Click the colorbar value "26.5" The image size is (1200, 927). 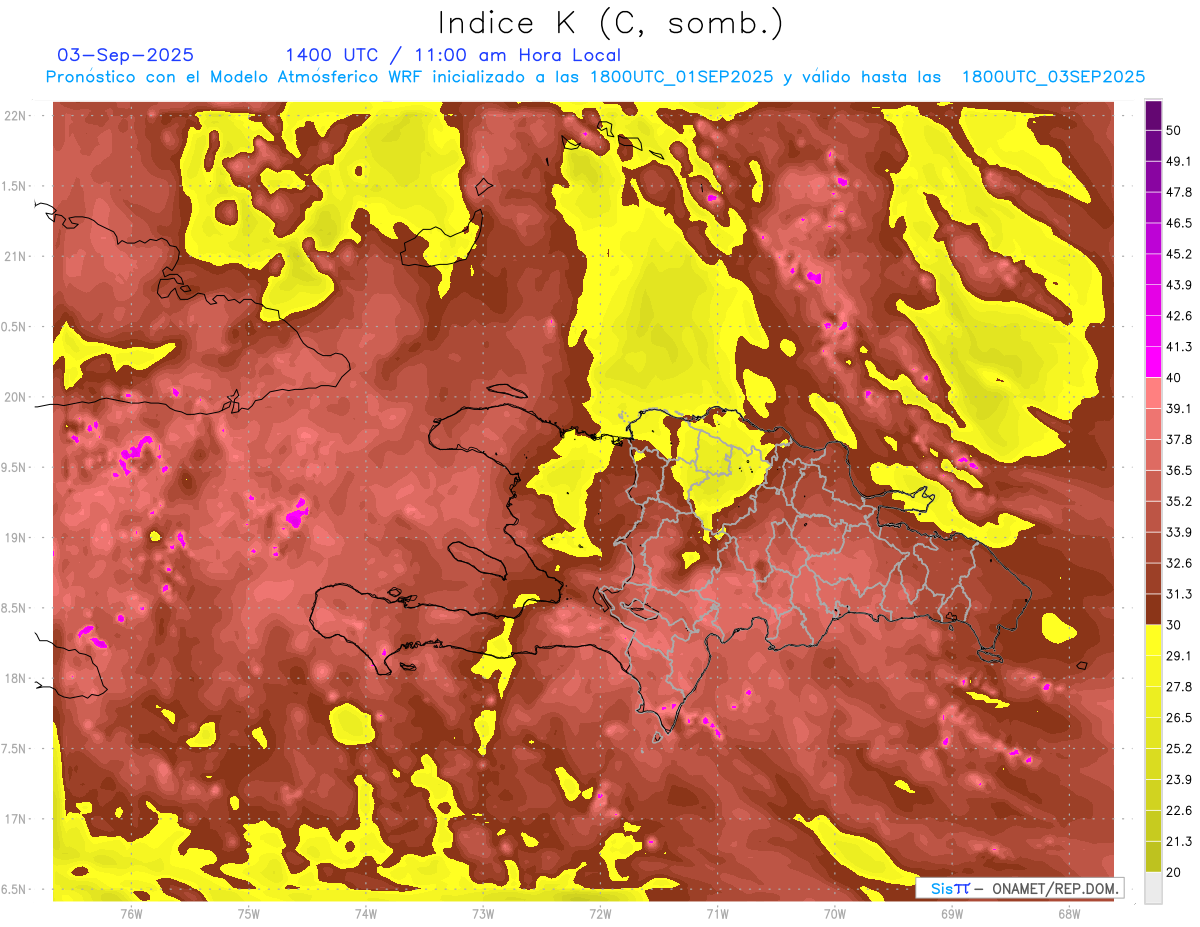(1179, 718)
